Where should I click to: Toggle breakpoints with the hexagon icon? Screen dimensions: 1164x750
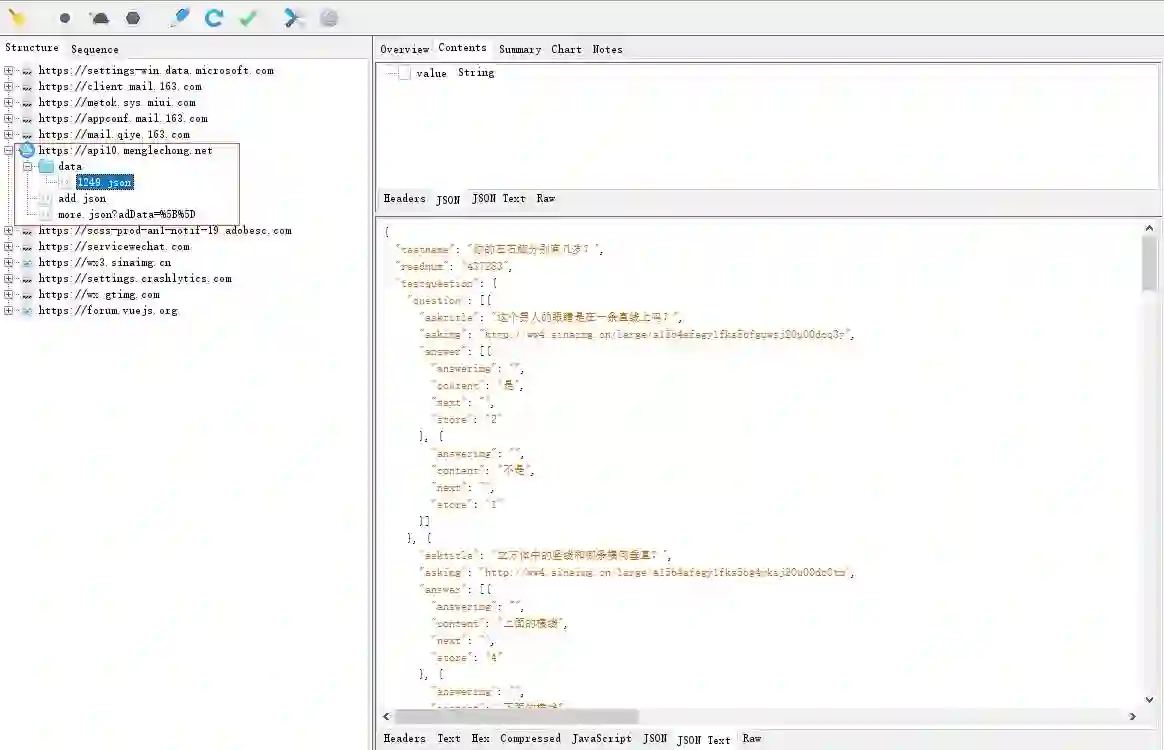133,18
